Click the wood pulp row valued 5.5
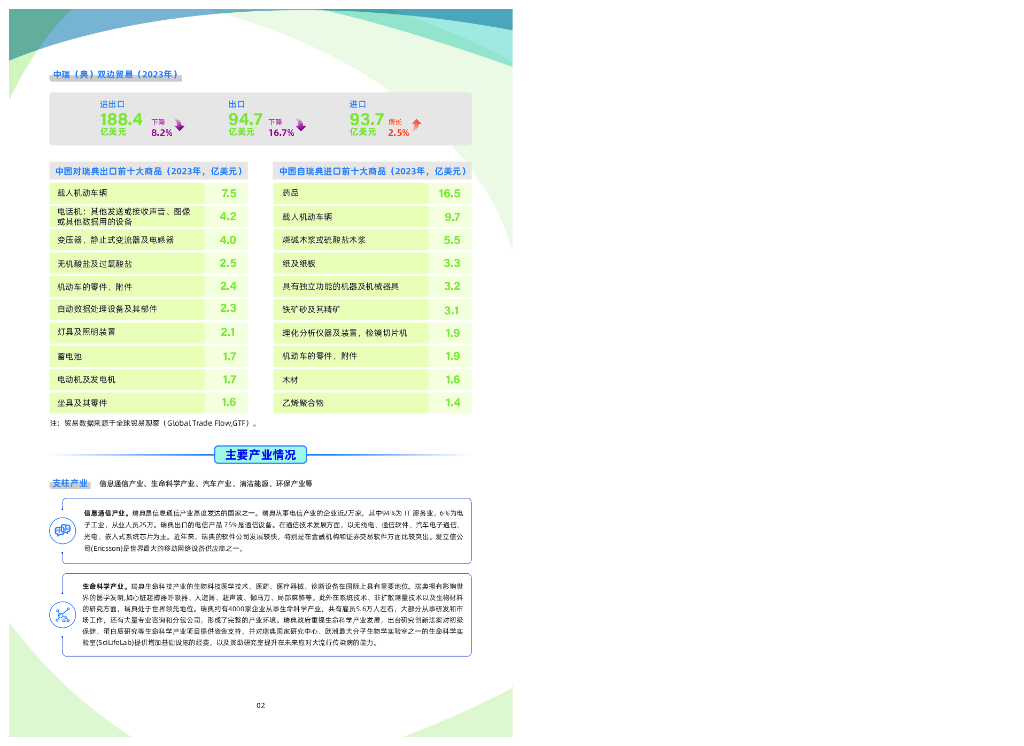1024x746 pixels. click(372, 240)
